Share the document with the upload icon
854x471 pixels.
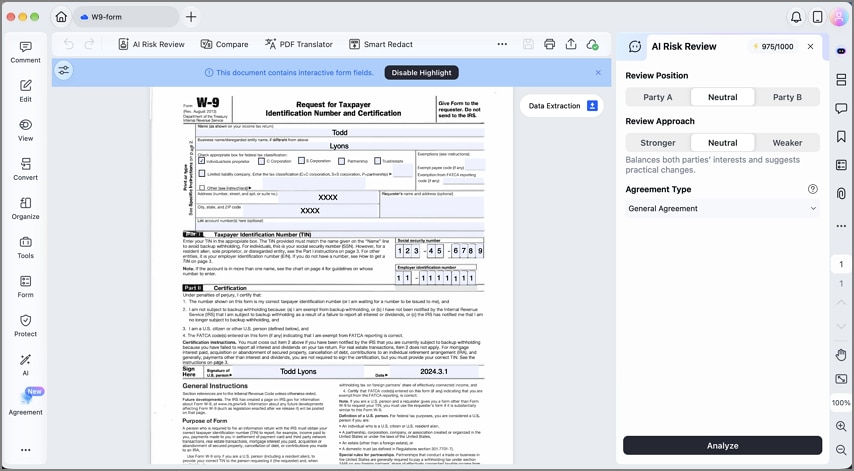571,45
